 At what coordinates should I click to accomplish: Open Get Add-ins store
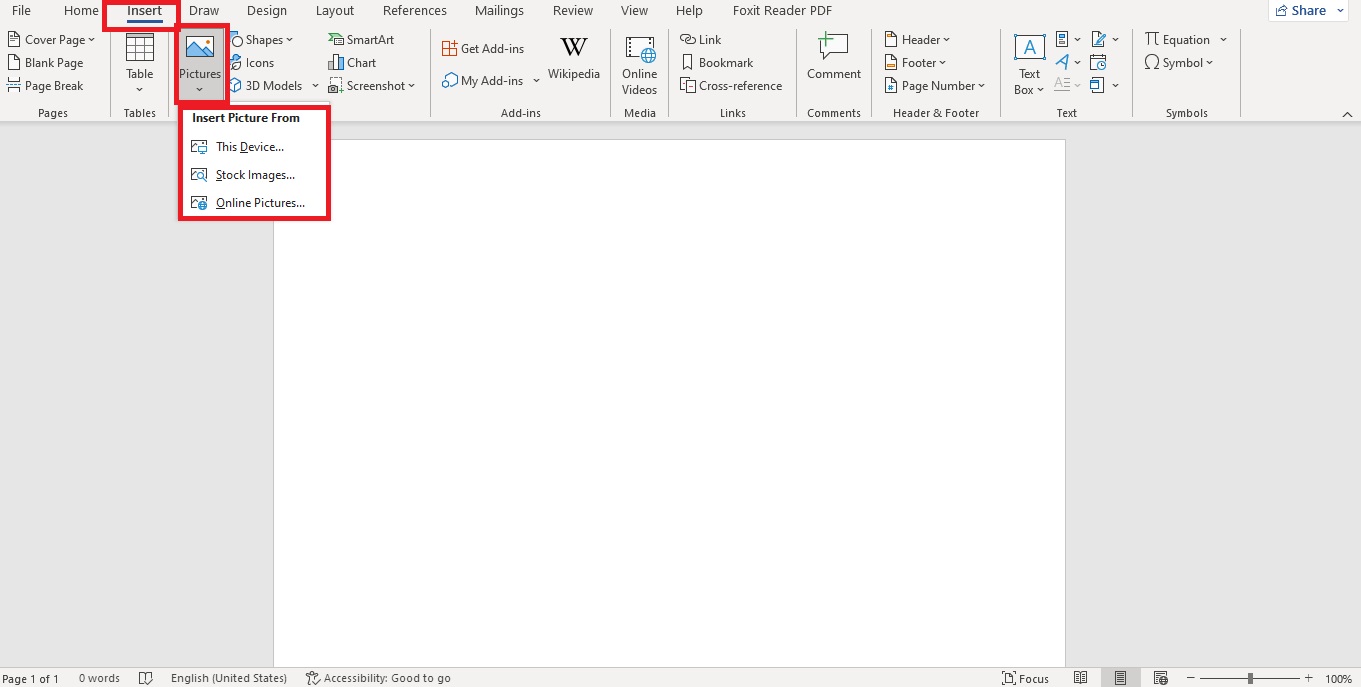pyautogui.click(x=483, y=47)
